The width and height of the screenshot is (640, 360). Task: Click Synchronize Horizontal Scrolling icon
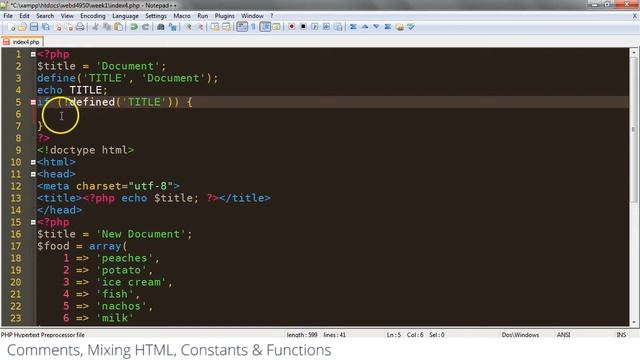(x=226, y=27)
